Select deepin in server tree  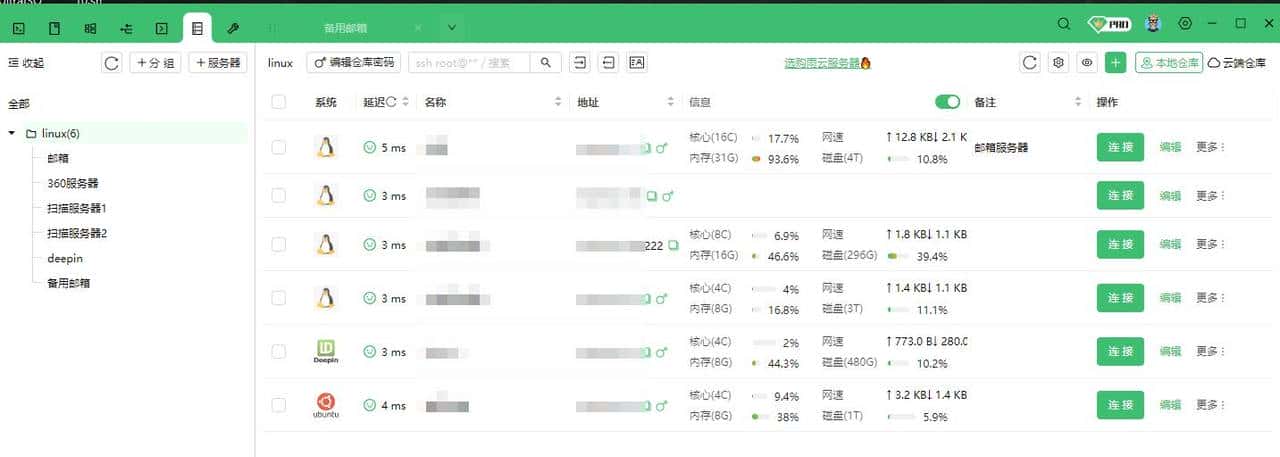coord(65,258)
